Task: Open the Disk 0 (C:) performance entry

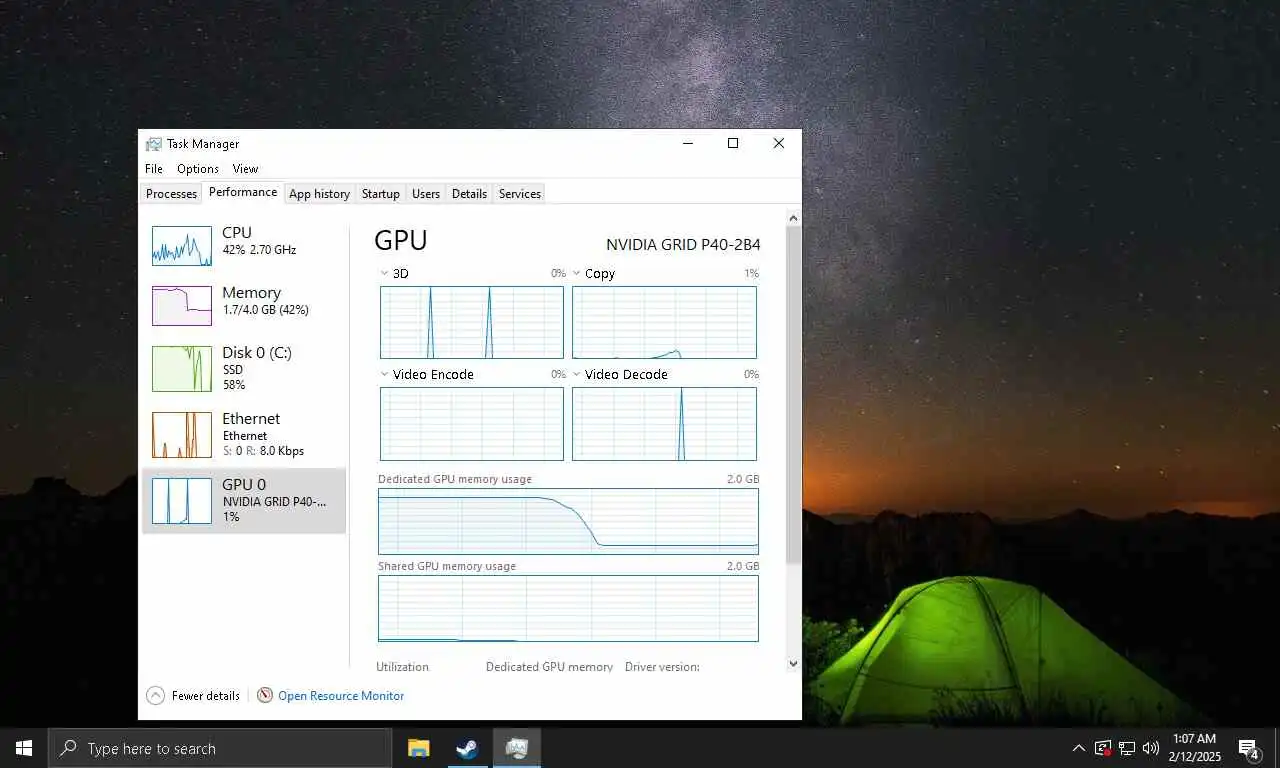Action: (x=244, y=368)
